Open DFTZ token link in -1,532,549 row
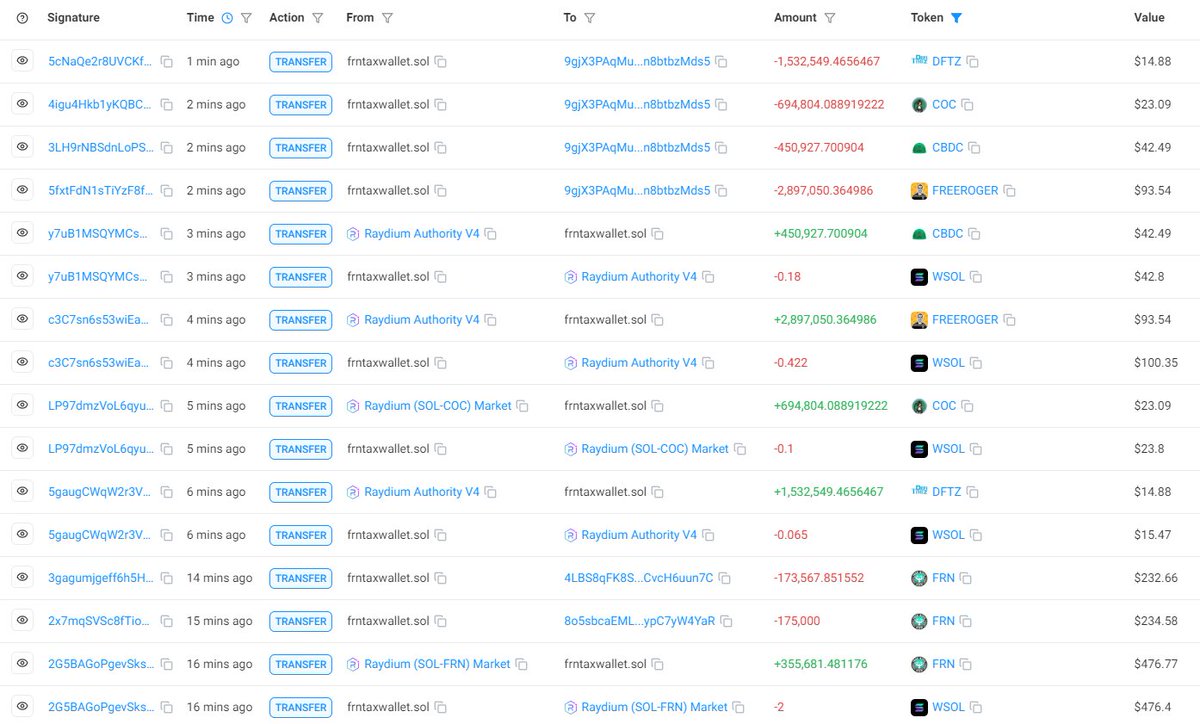The width and height of the screenshot is (1200, 724). [947, 62]
